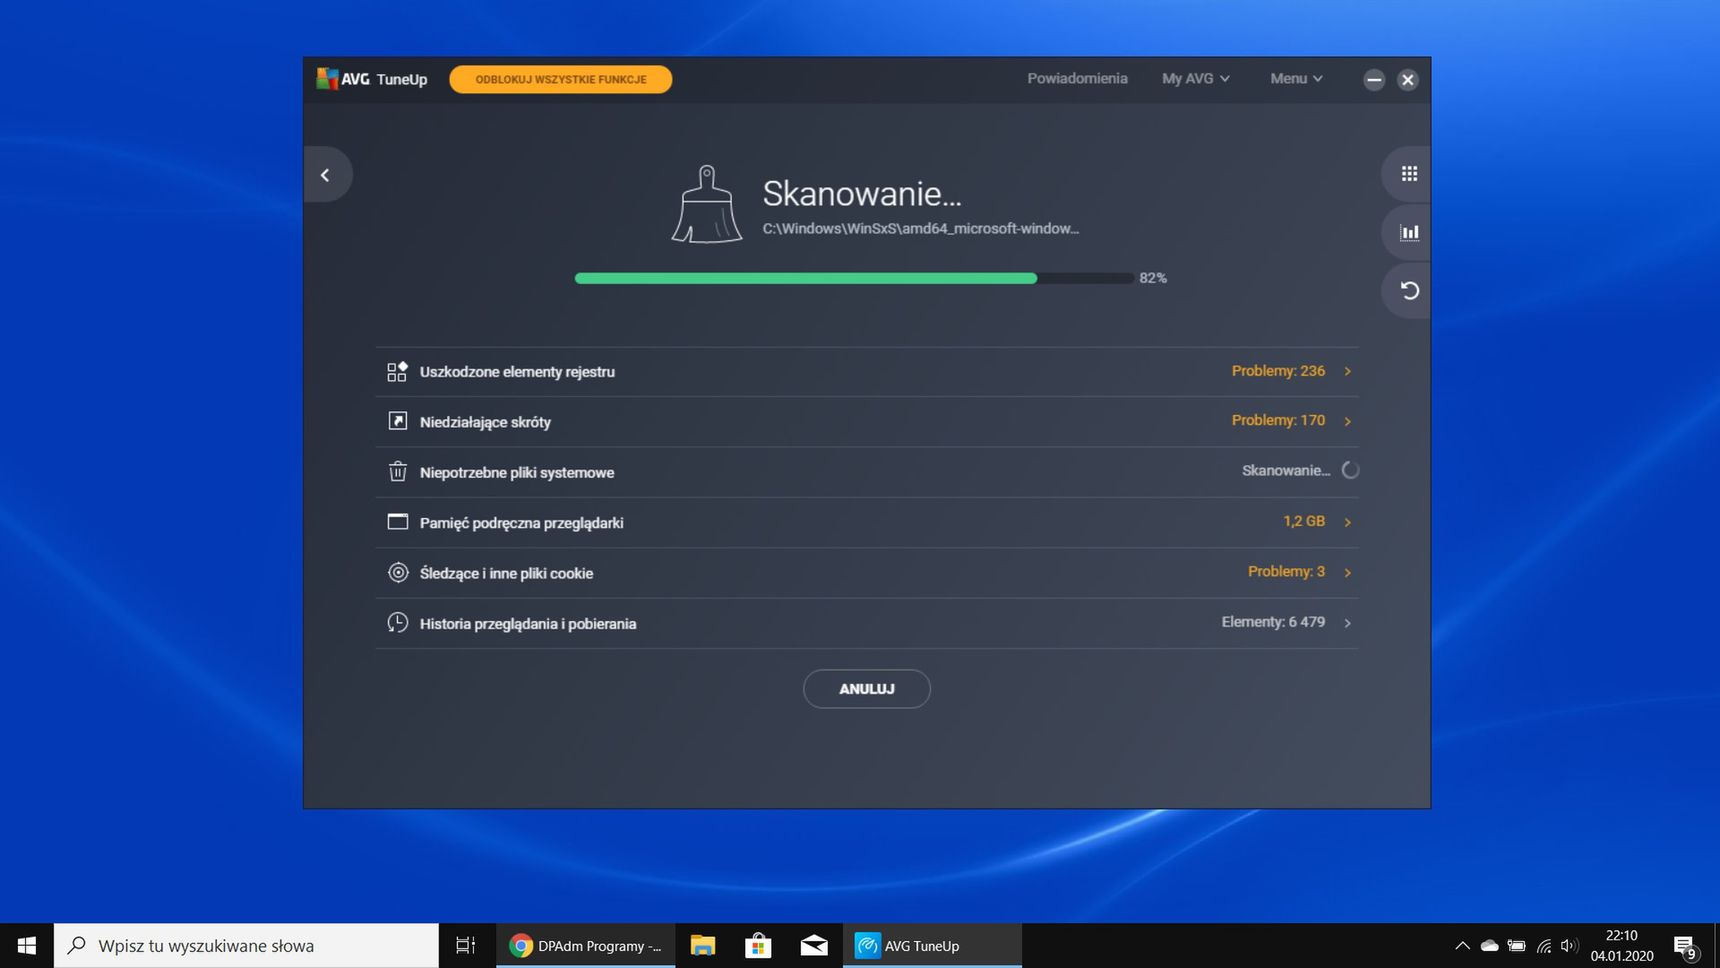1720x968 pixels.
Task: Open the apps grid icon
Action: tap(1409, 174)
